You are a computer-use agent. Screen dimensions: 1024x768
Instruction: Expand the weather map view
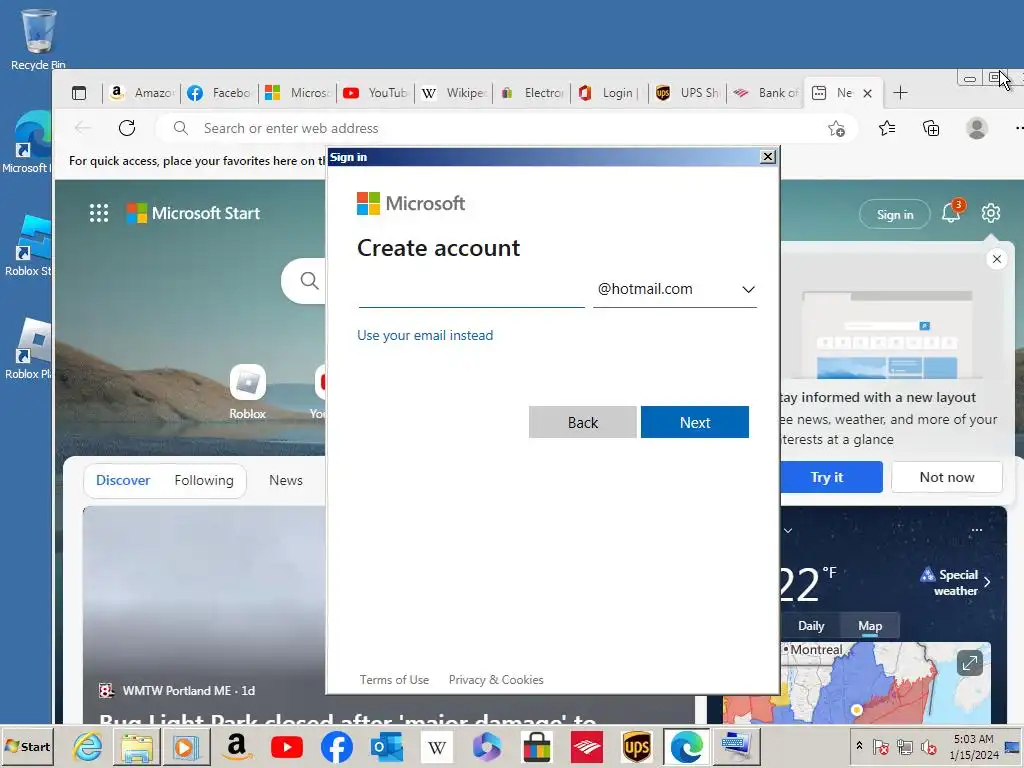pos(970,664)
